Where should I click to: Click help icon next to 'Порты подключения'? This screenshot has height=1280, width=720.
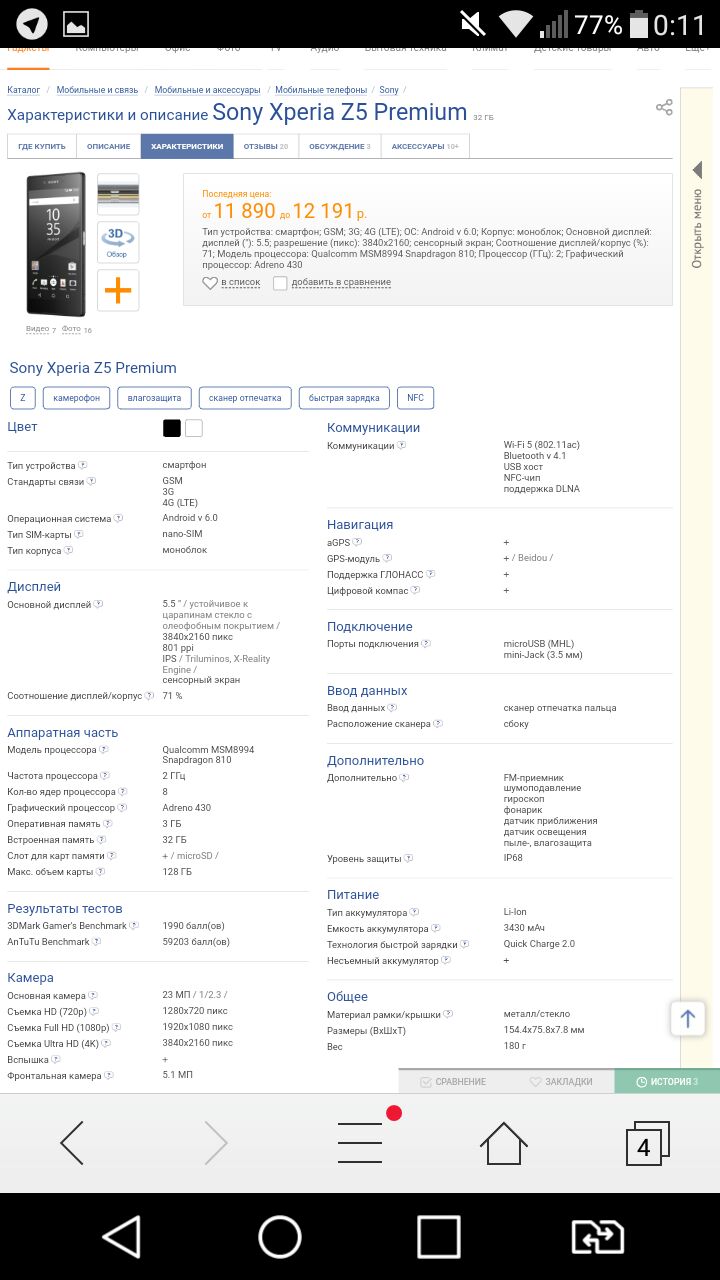coord(426,644)
